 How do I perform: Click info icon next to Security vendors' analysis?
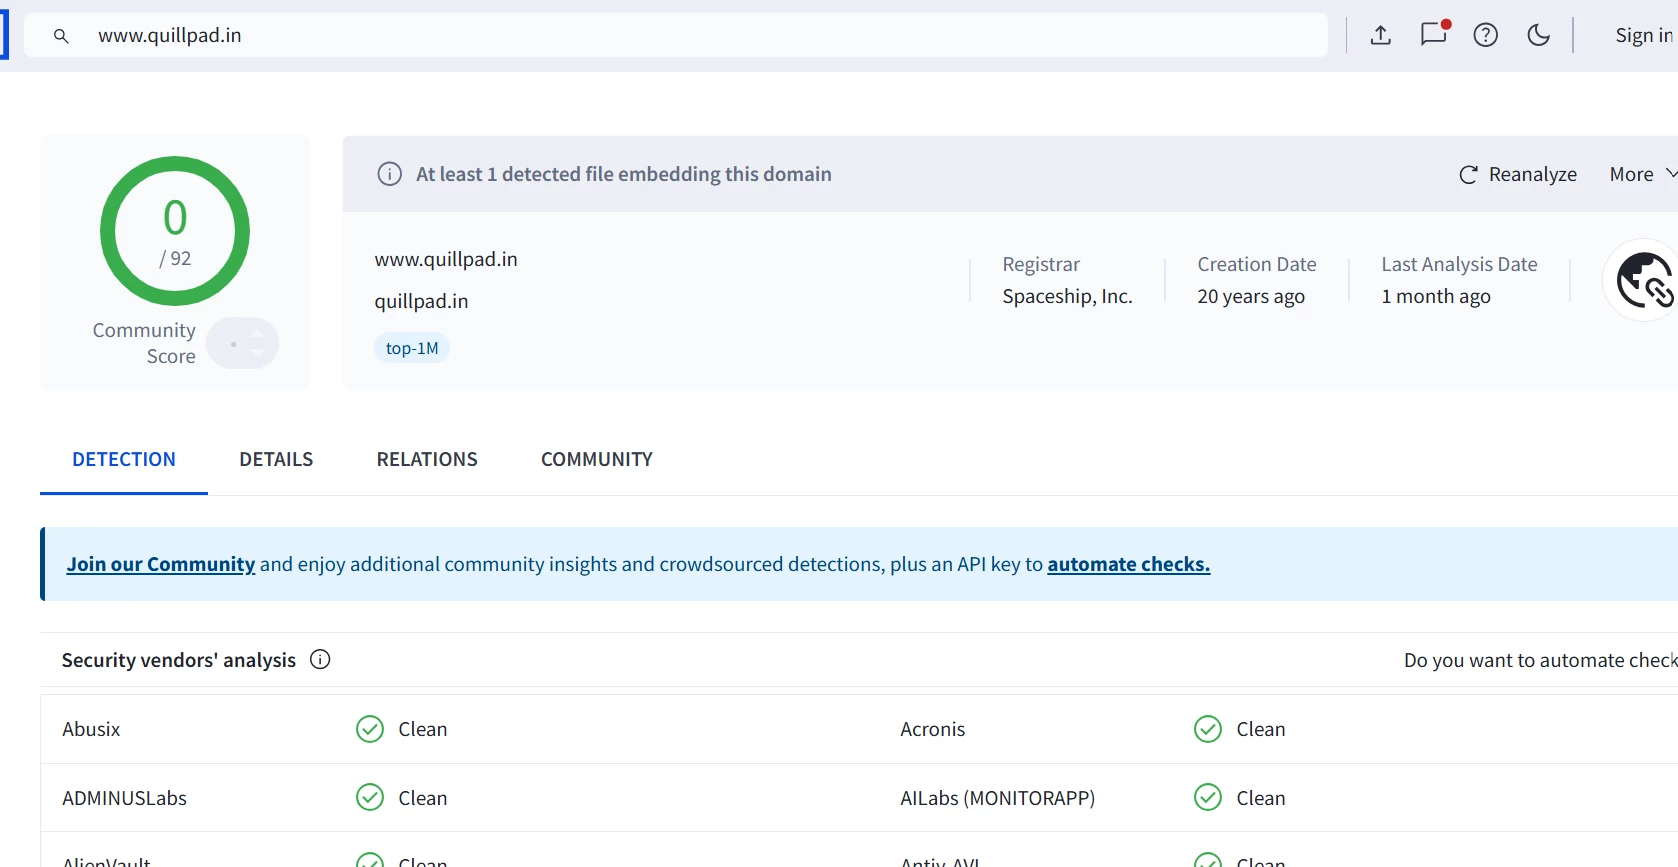tap(320, 659)
